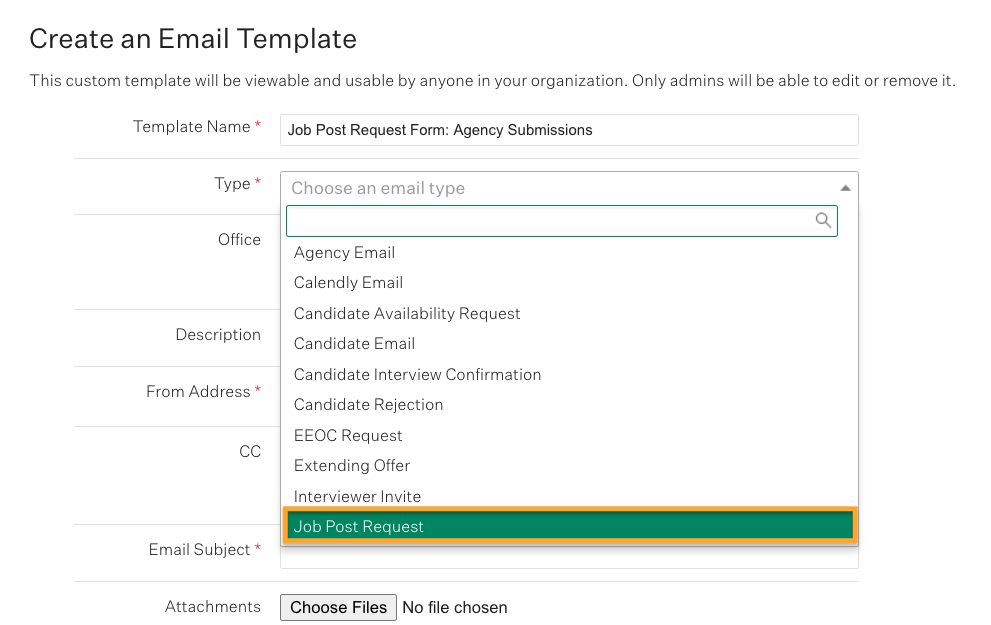Screen dimensions: 991x625
Task: Collapse the email type list via the caret arrow
Action: coord(845,187)
